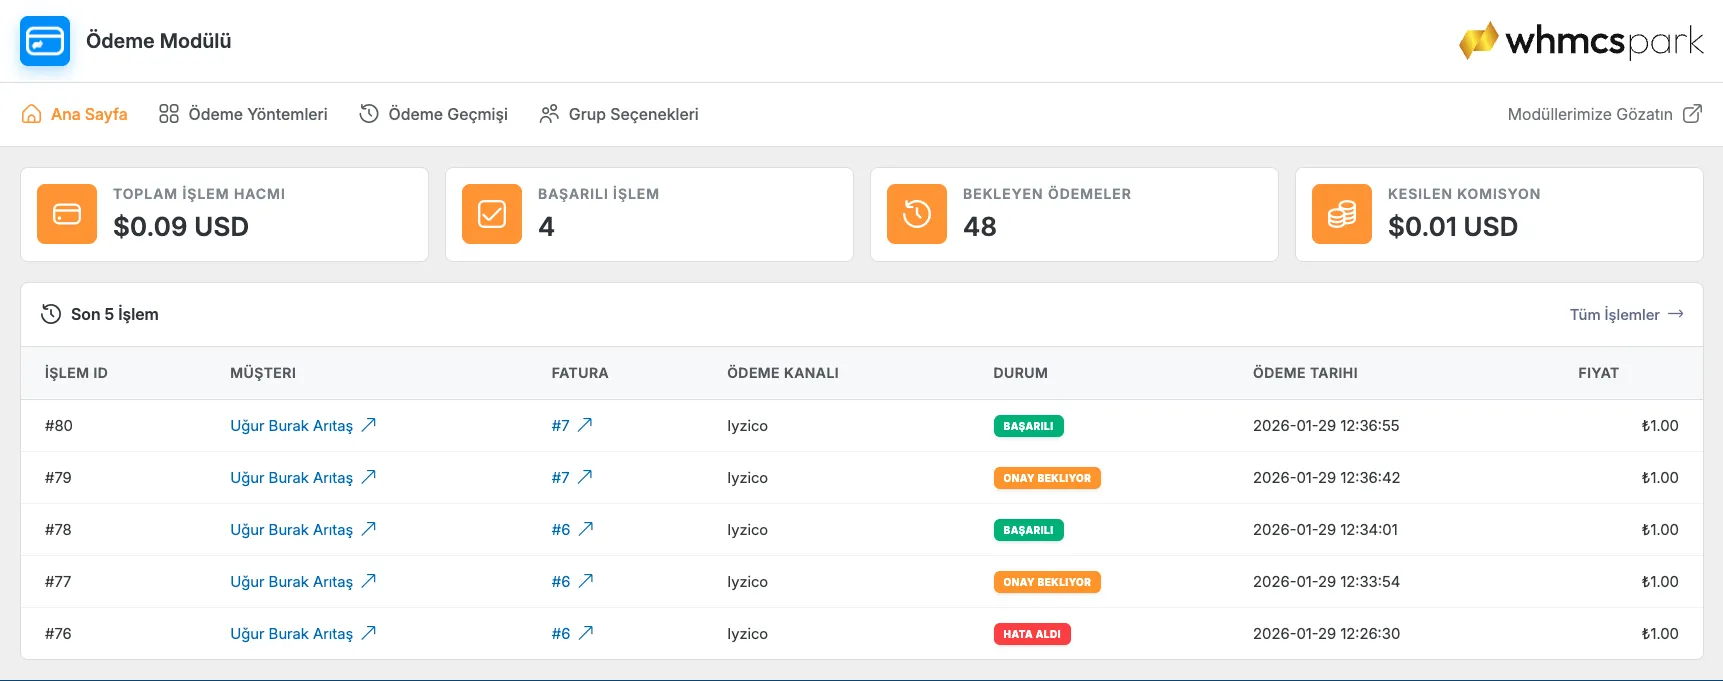The height and width of the screenshot is (681, 1723).
Task: Open customer Uğur Burak Arıtaş in row #77
Action: pyautogui.click(x=291, y=582)
